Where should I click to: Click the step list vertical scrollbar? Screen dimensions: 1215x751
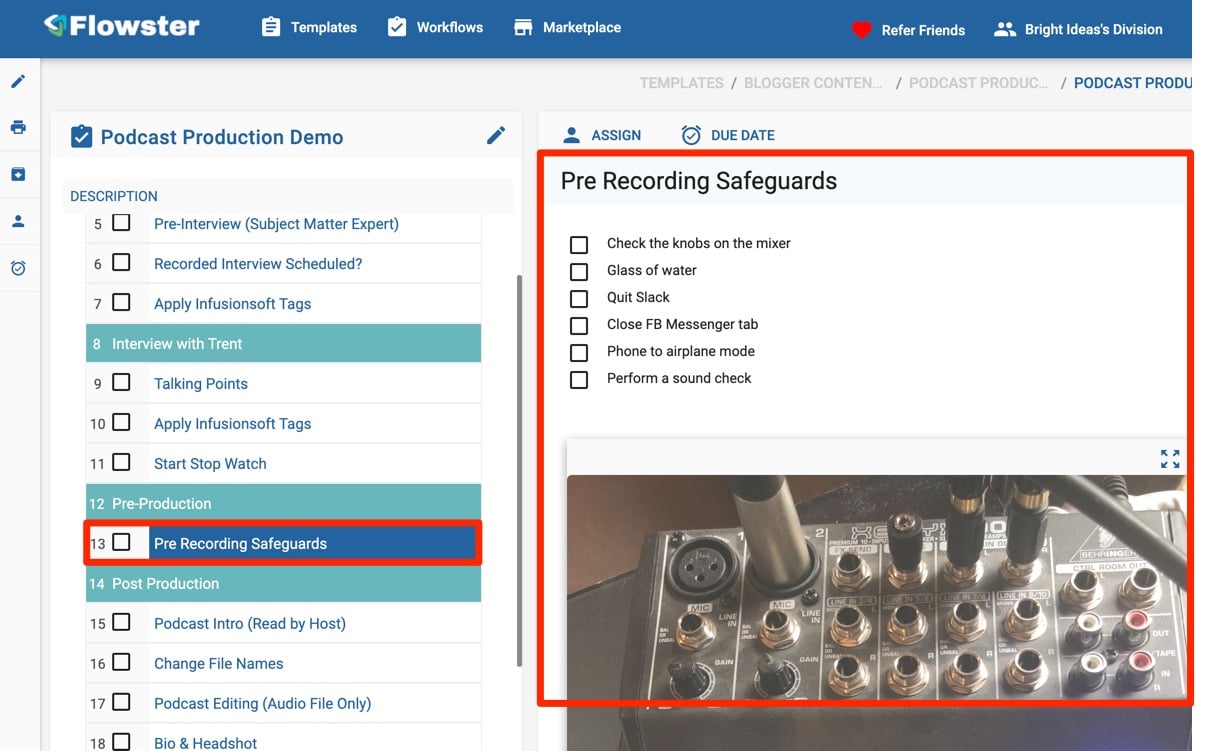point(518,470)
